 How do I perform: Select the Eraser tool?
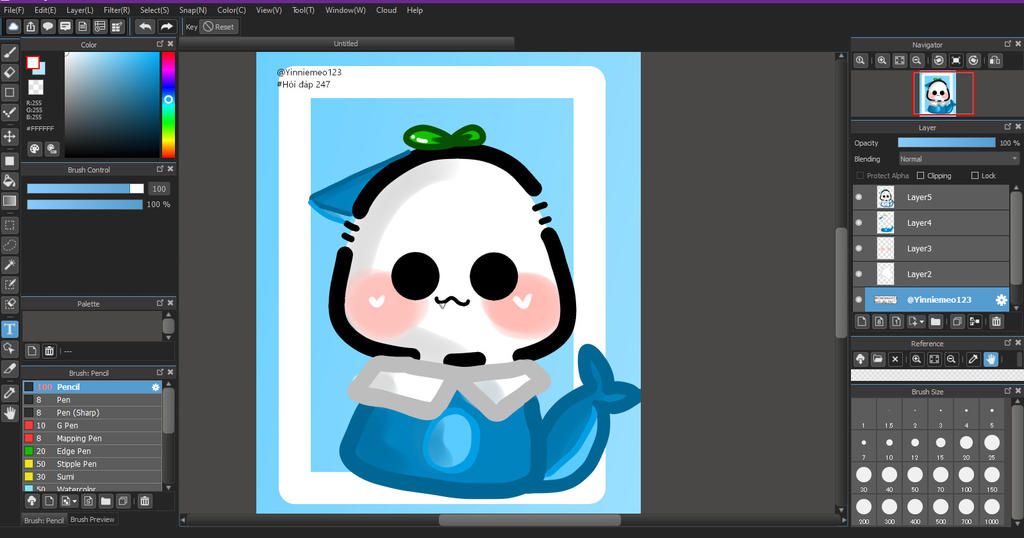coord(10,72)
